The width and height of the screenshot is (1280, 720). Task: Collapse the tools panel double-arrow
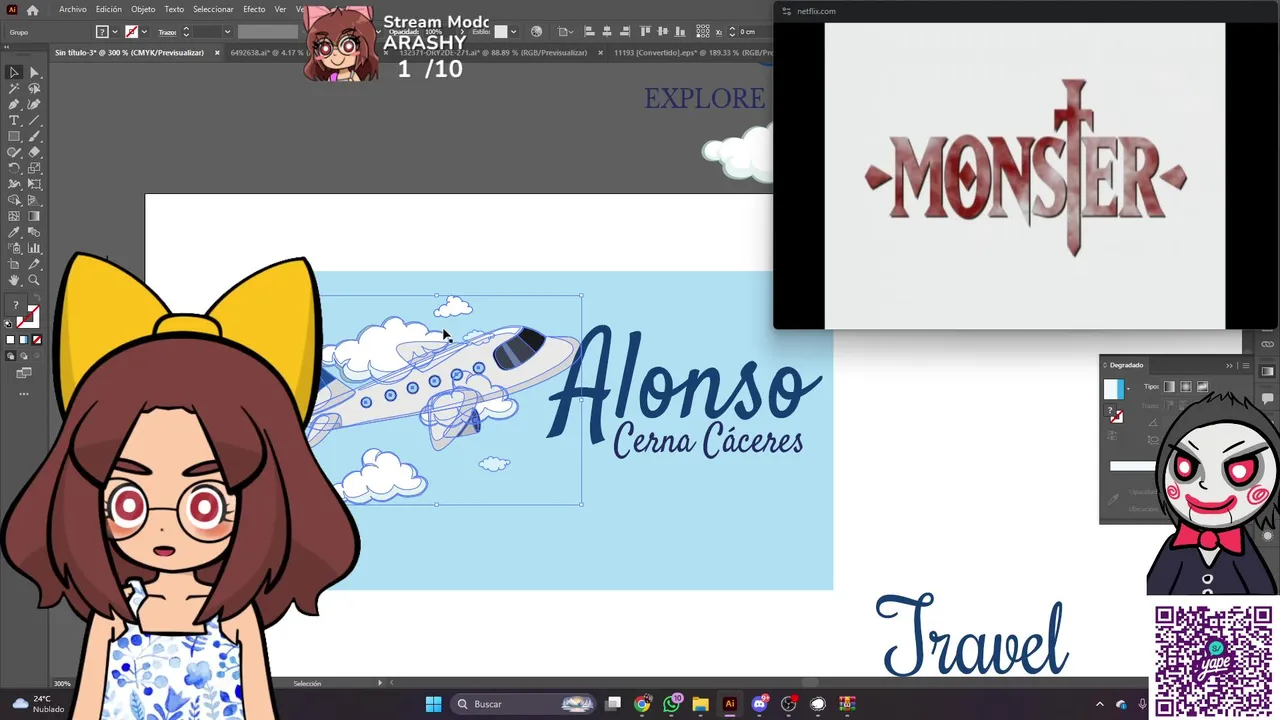(x=6, y=47)
